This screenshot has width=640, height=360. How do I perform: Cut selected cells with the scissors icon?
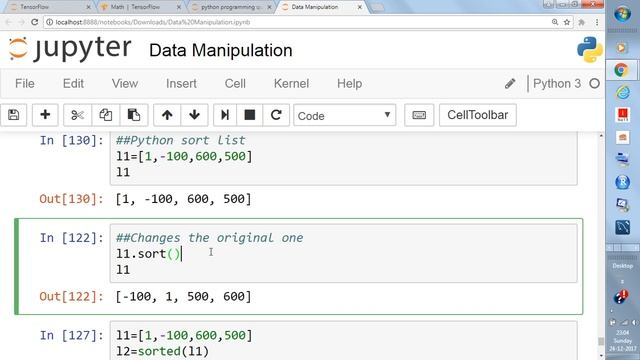pos(77,115)
